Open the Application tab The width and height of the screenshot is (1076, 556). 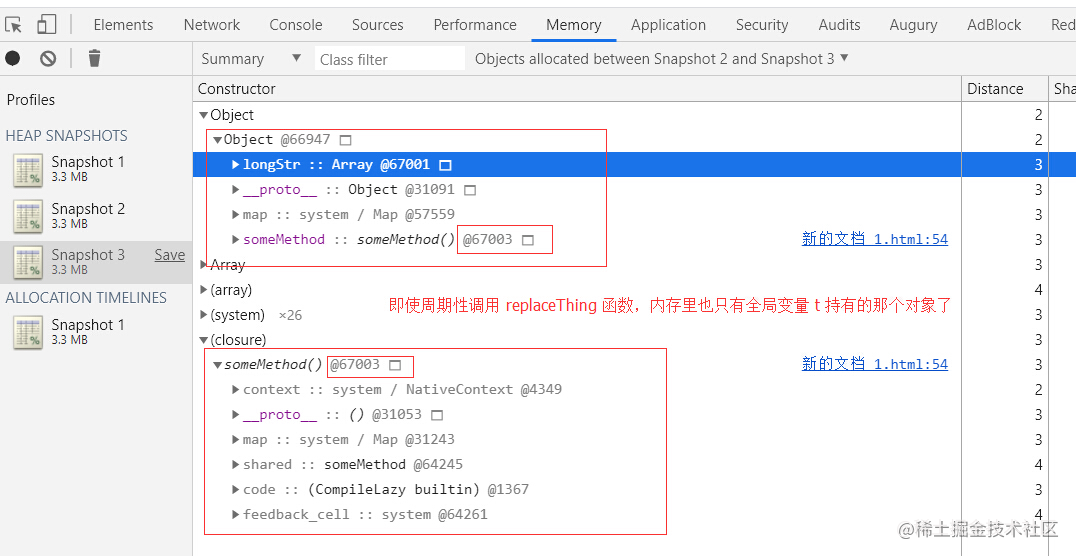point(668,25)
